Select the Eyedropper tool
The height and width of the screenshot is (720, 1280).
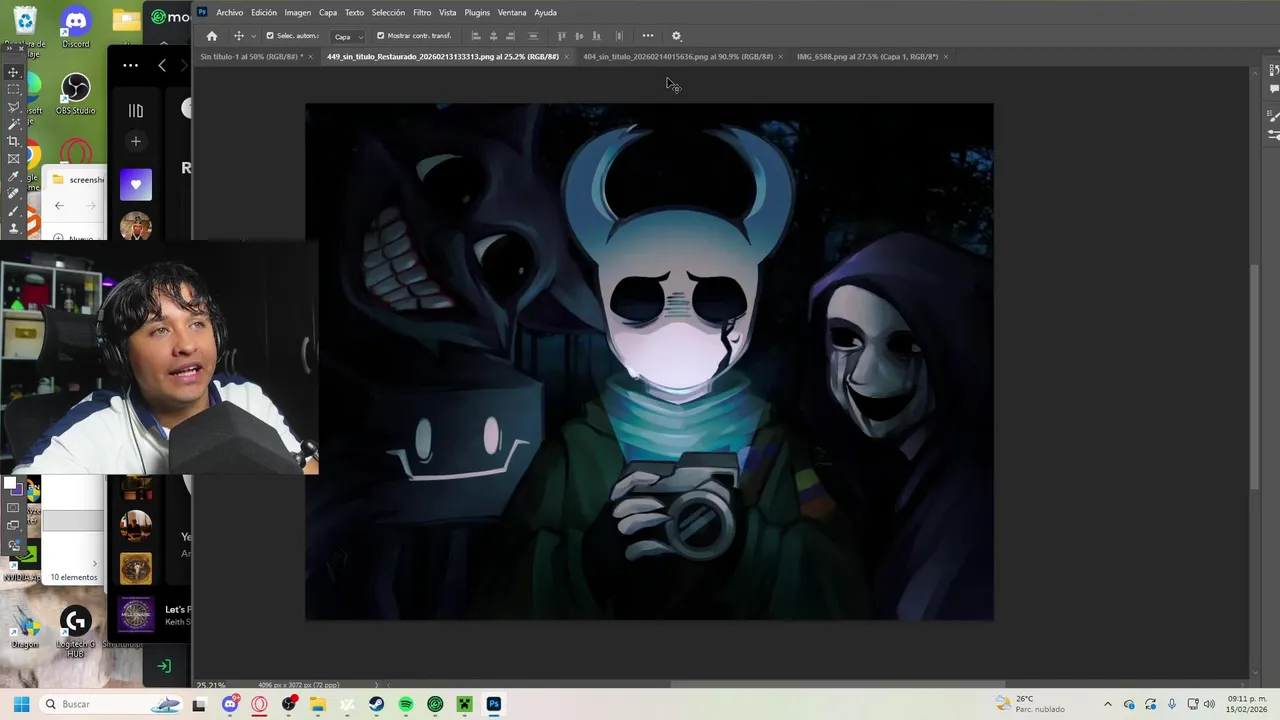coord(13,176)
